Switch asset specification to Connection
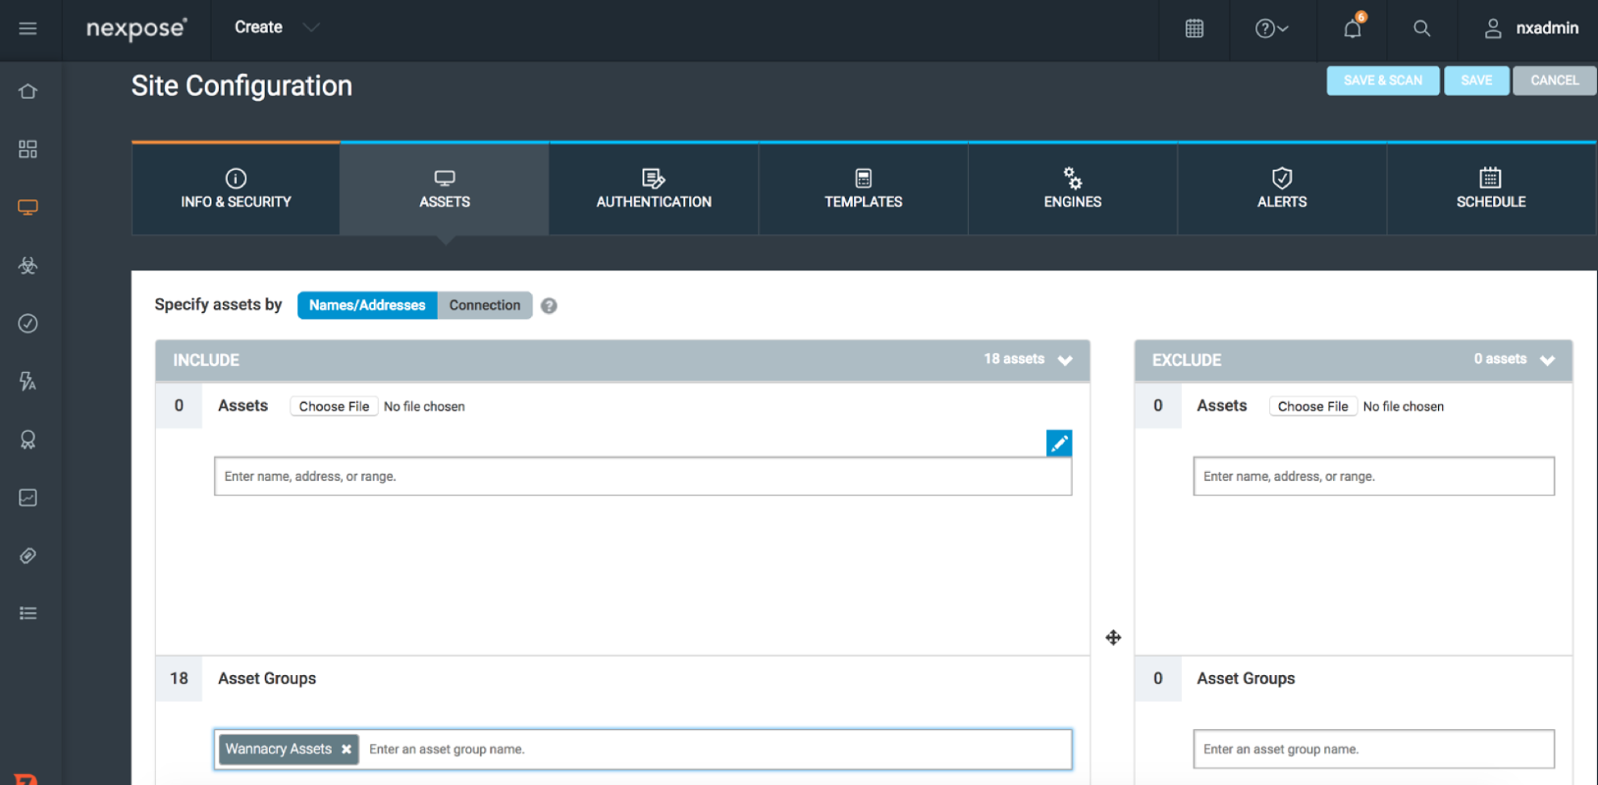The image size is (1598, 785). [x=484, y=305]
